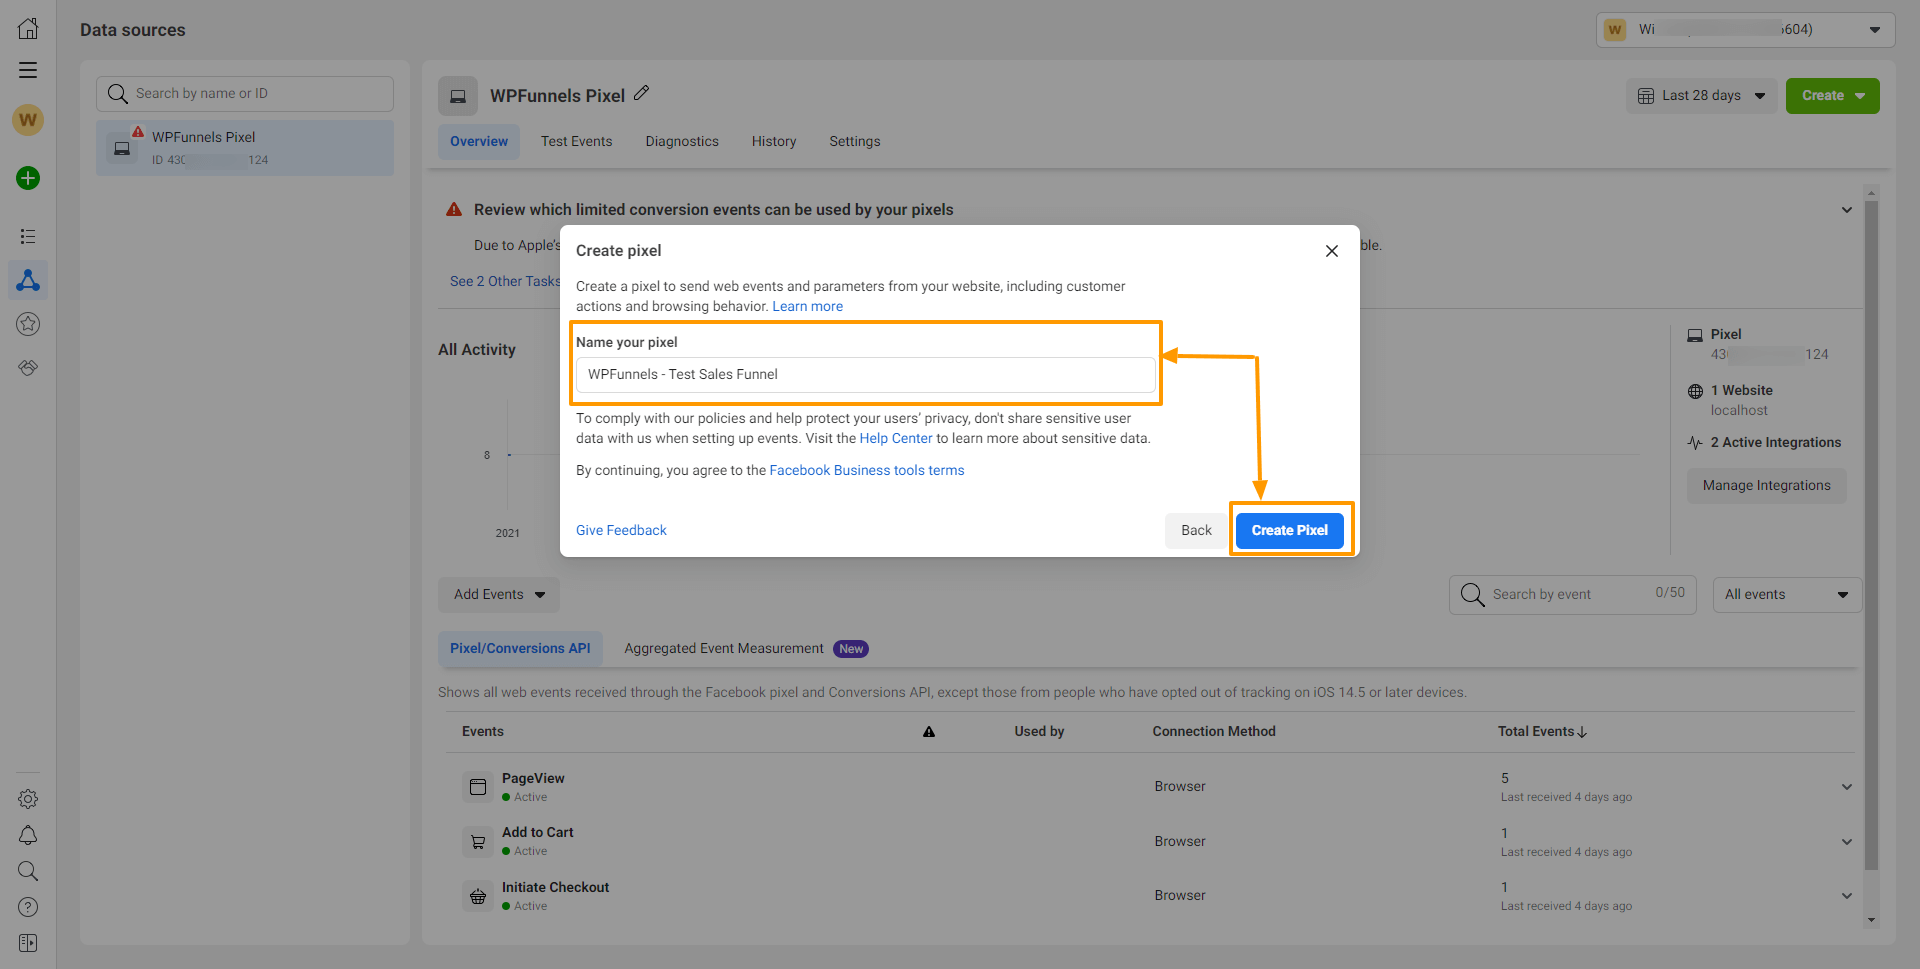Click the Connection Method column header

[x=1214, y=732]
